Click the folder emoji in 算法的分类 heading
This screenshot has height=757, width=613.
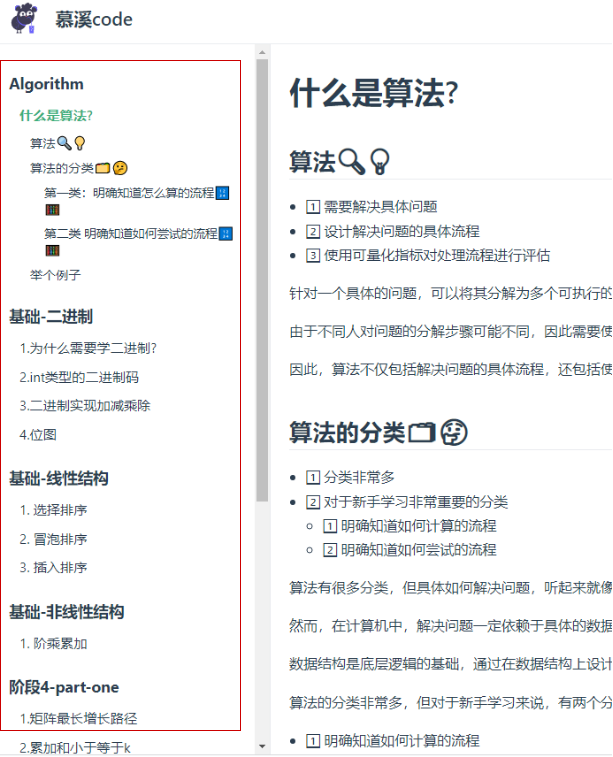coord(422,433)
